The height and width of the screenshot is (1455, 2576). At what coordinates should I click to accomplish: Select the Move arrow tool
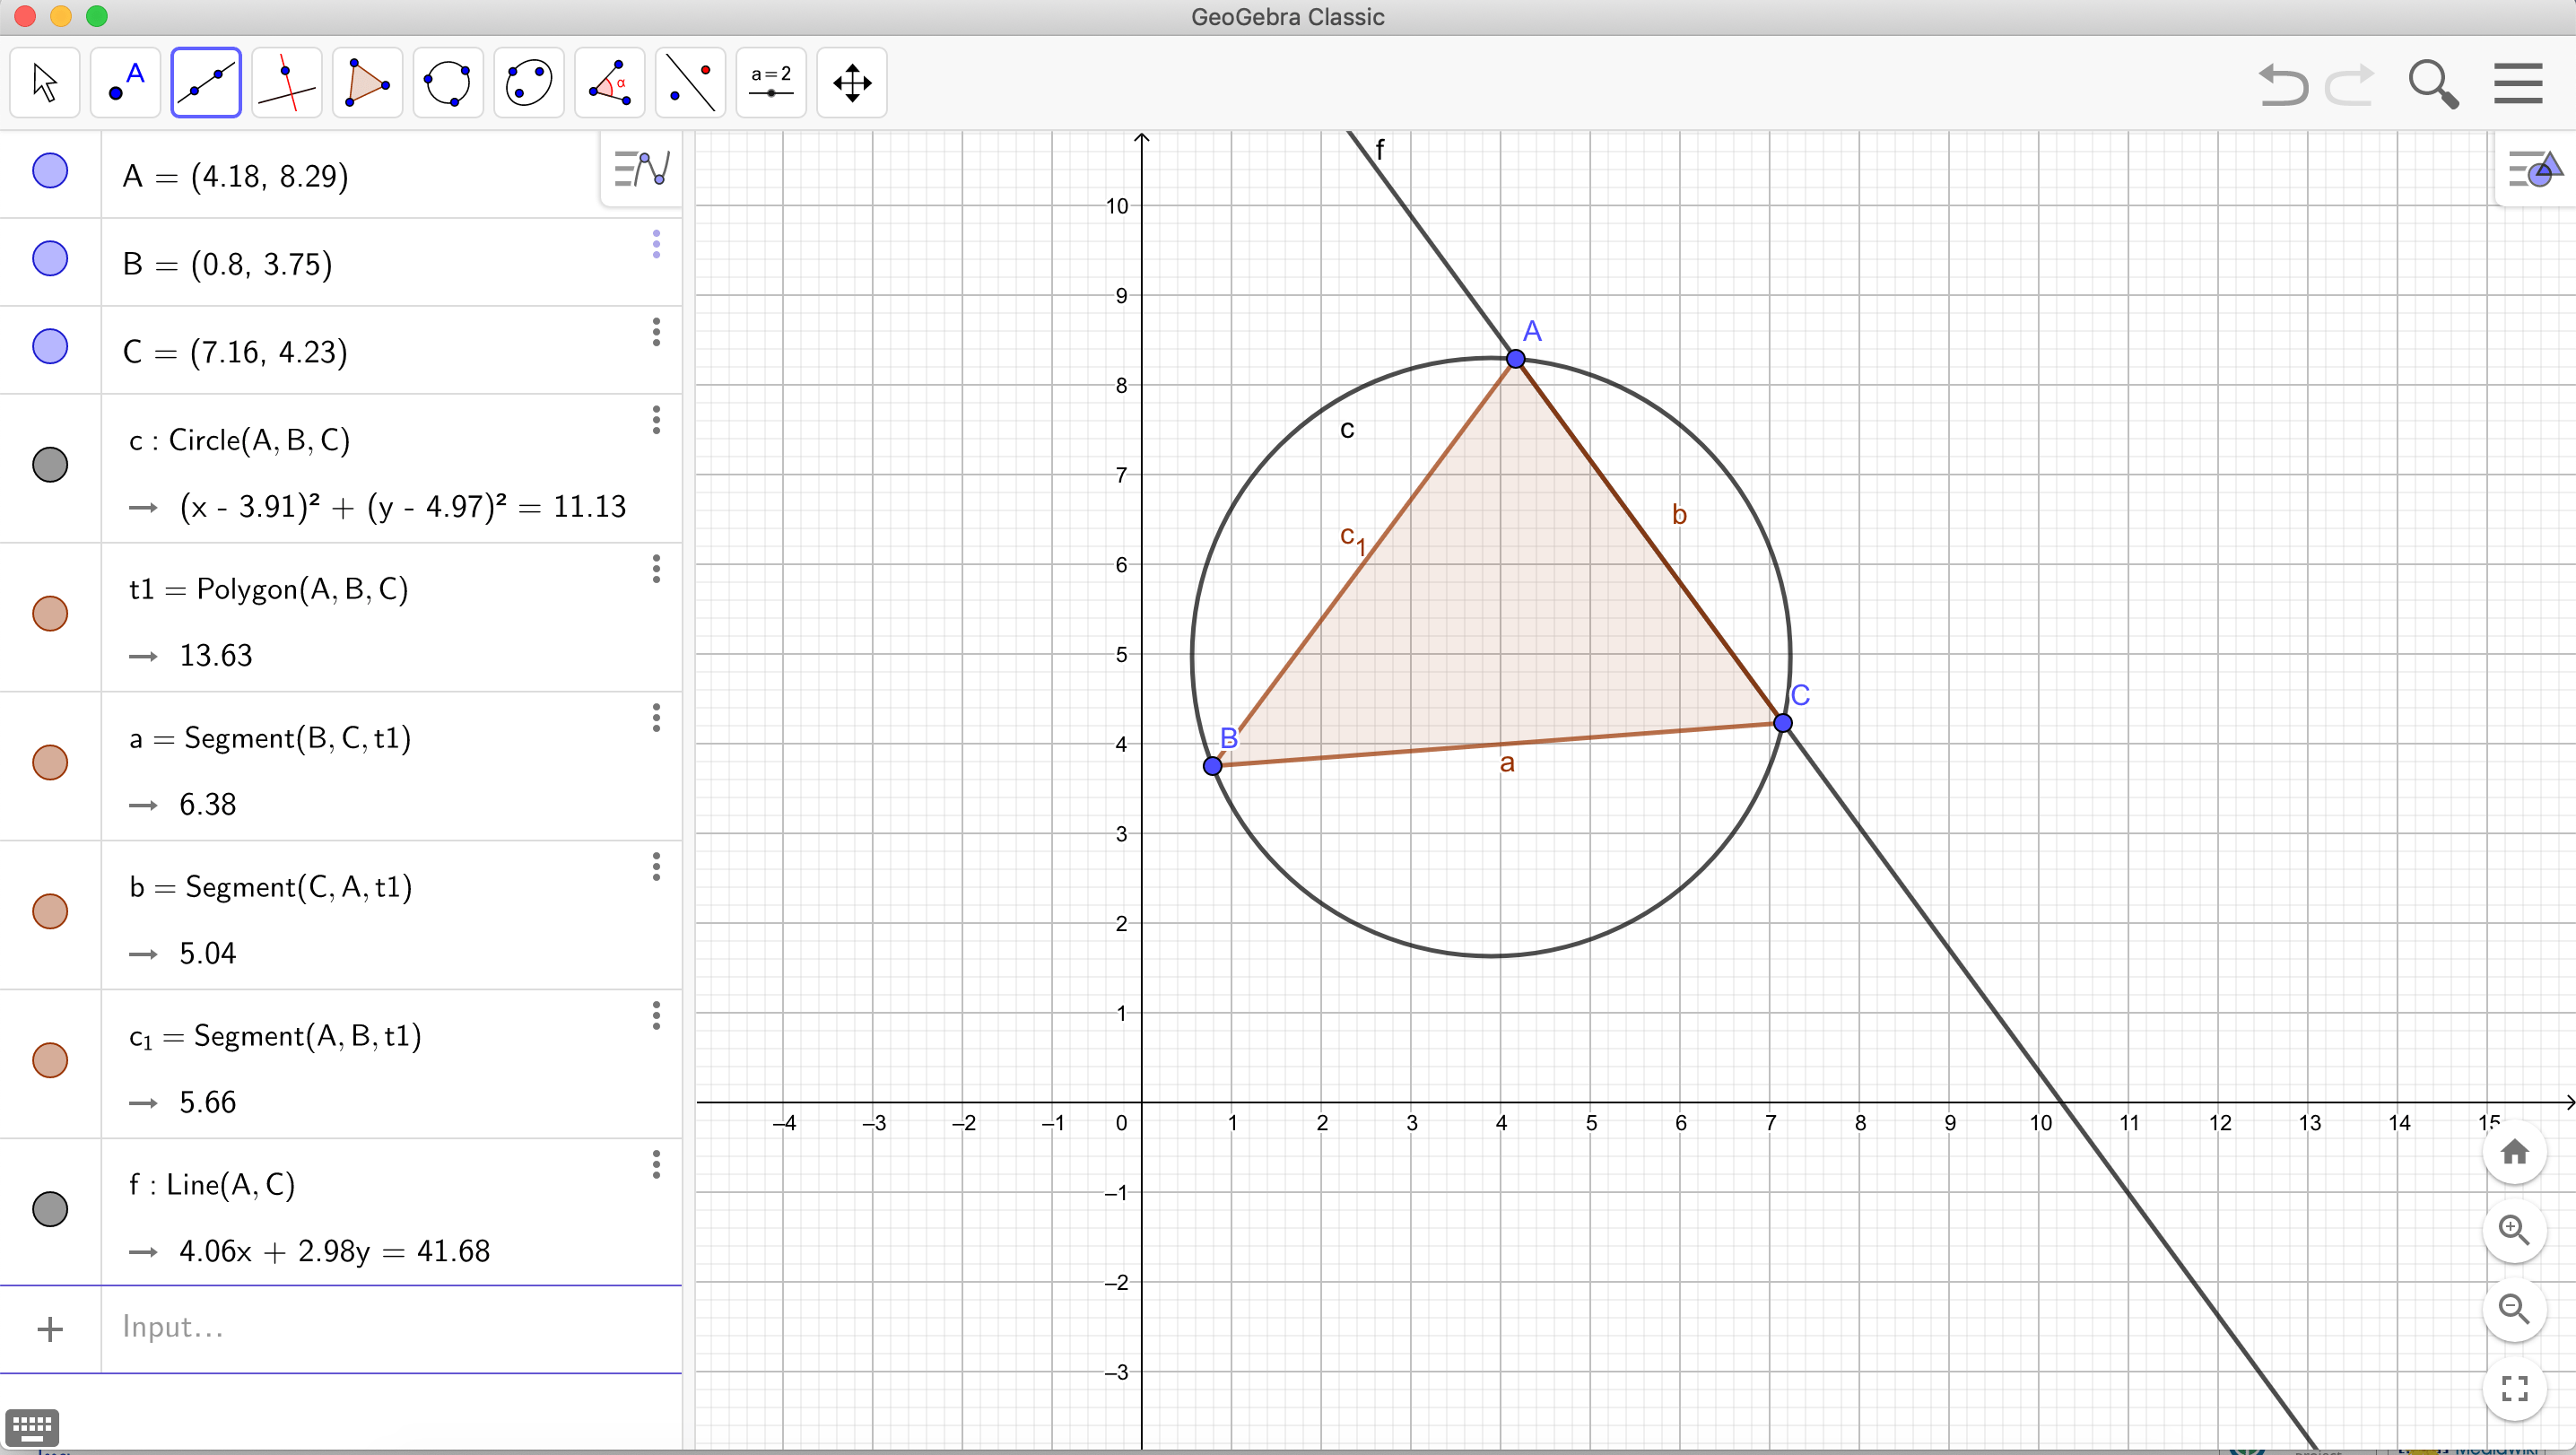(x=44, y=82)
